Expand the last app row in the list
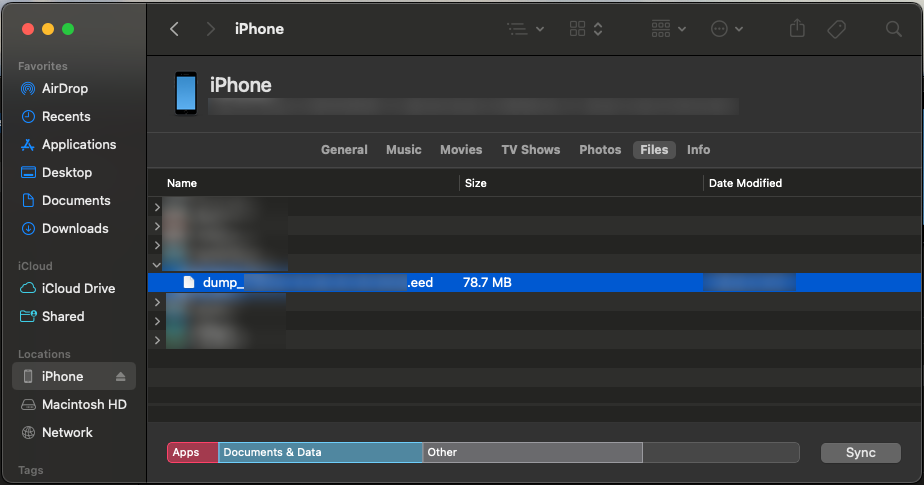 157,340
